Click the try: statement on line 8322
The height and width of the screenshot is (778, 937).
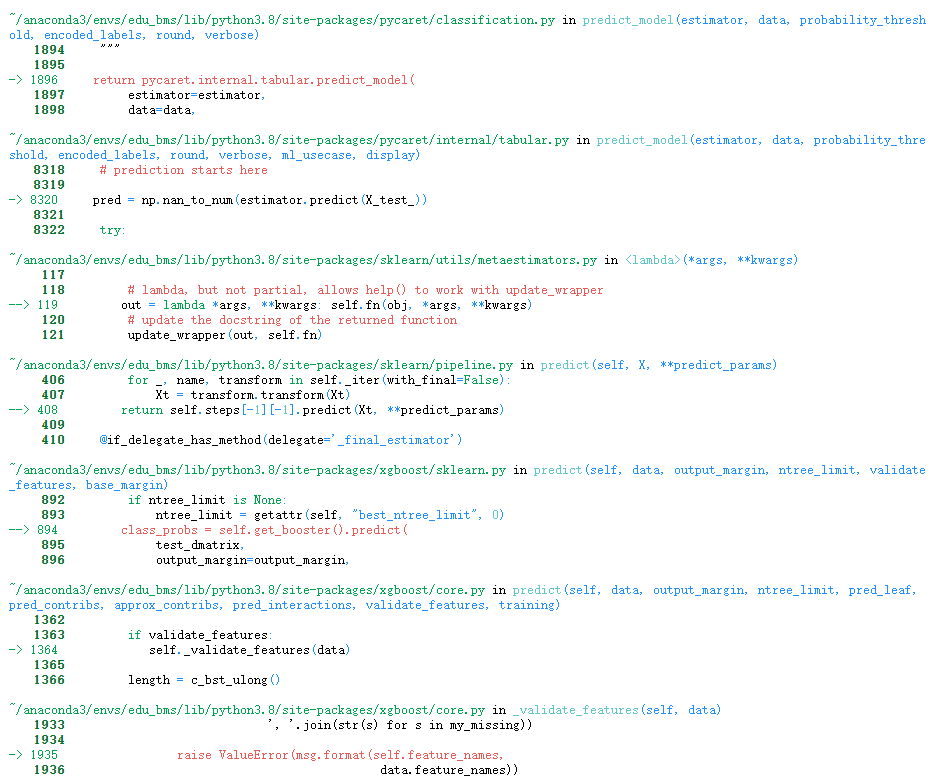[x=110, y=229]
